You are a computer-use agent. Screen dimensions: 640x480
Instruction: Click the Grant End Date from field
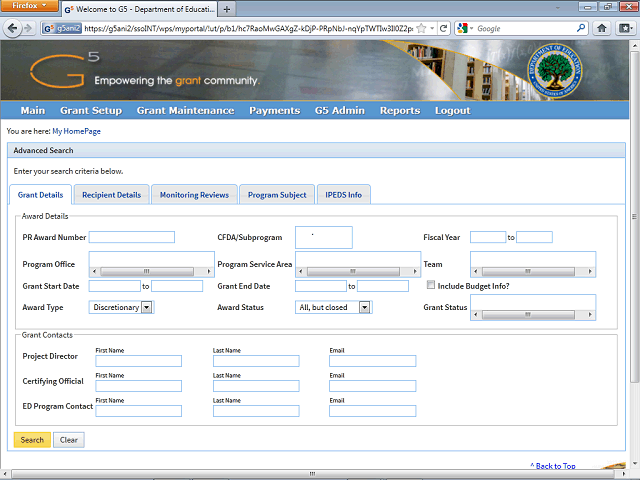(x=321, y=286)
